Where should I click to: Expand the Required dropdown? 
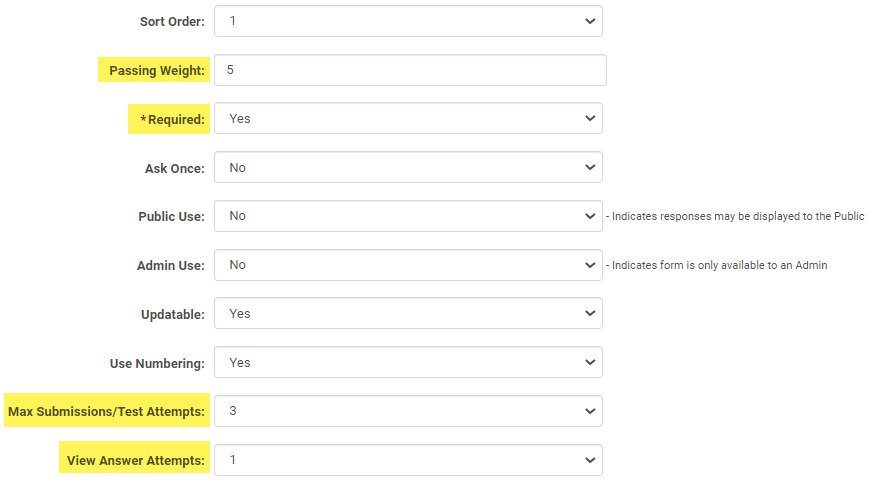pyautogui.click(x=408, y=118)
